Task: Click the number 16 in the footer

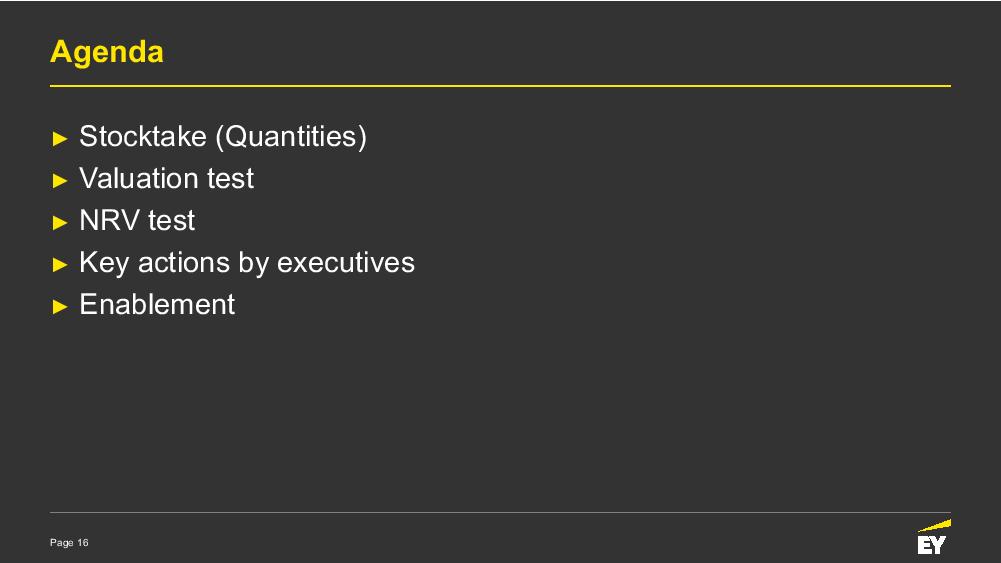Action: [83, 543]
